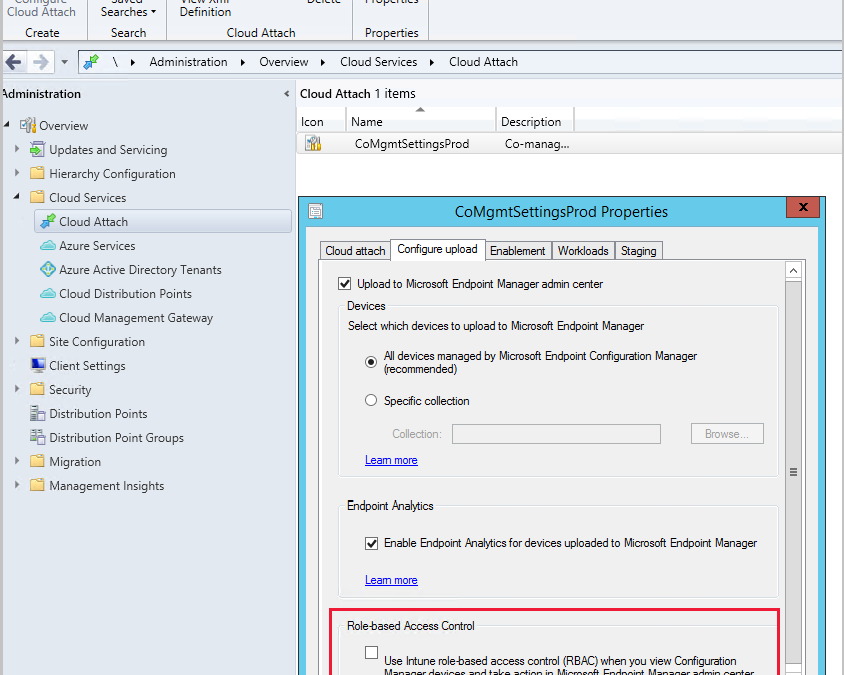Image resolution: width=844 pixels, height=675 pixels.
Task: Open dropdown arrow after Administration breadcrumb
Action: [243, 62]
